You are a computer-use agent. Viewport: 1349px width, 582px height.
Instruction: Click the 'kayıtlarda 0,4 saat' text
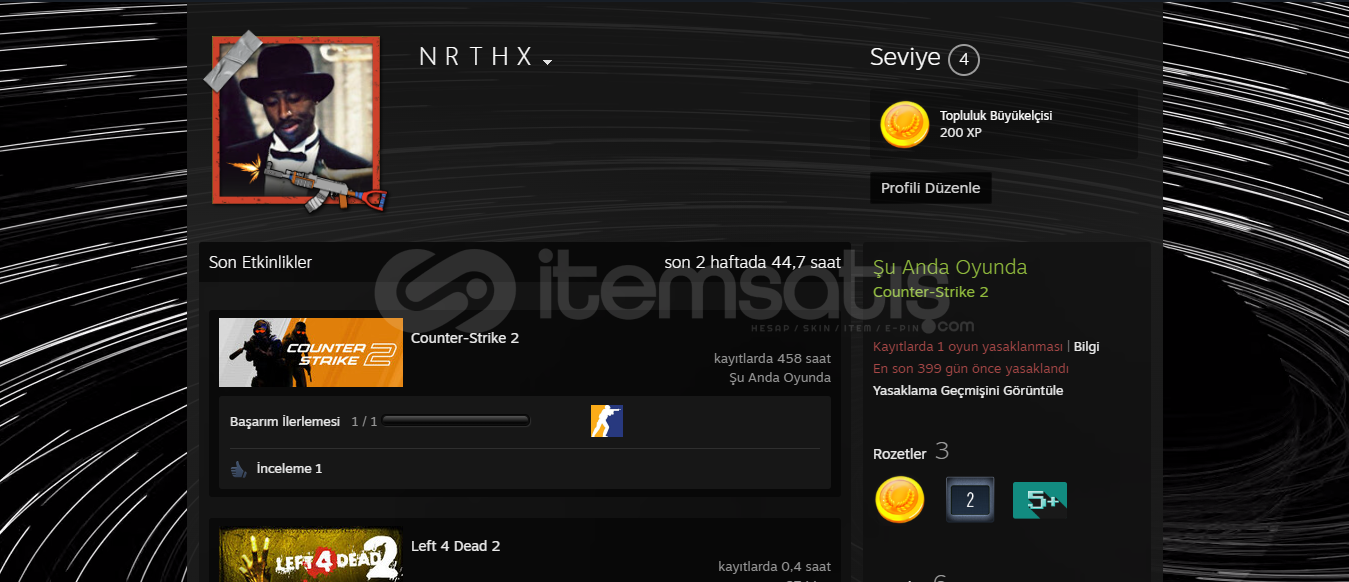tap(774, 567)
